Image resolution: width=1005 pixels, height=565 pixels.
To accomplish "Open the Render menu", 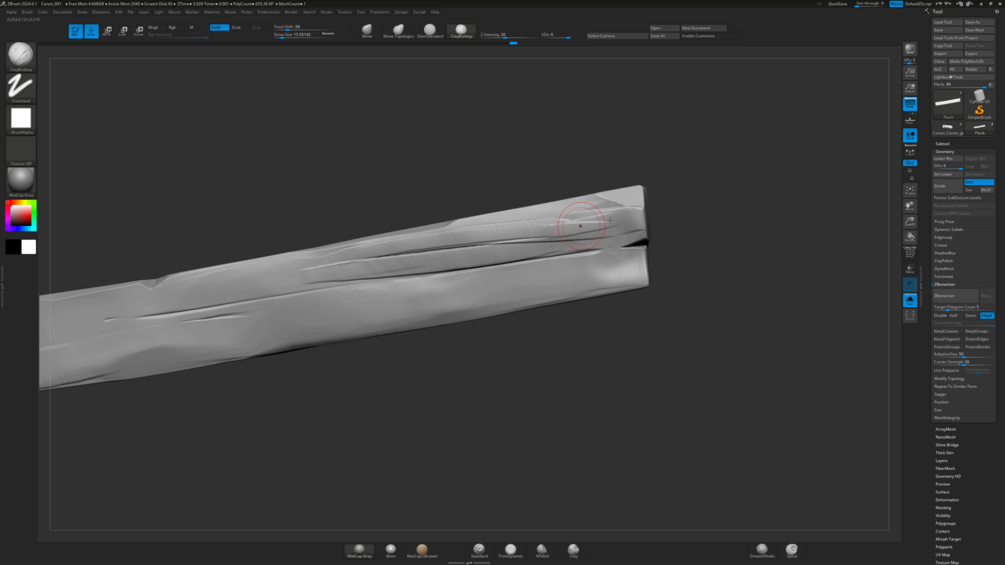I will pyautogui.click(x=291, y=12).
